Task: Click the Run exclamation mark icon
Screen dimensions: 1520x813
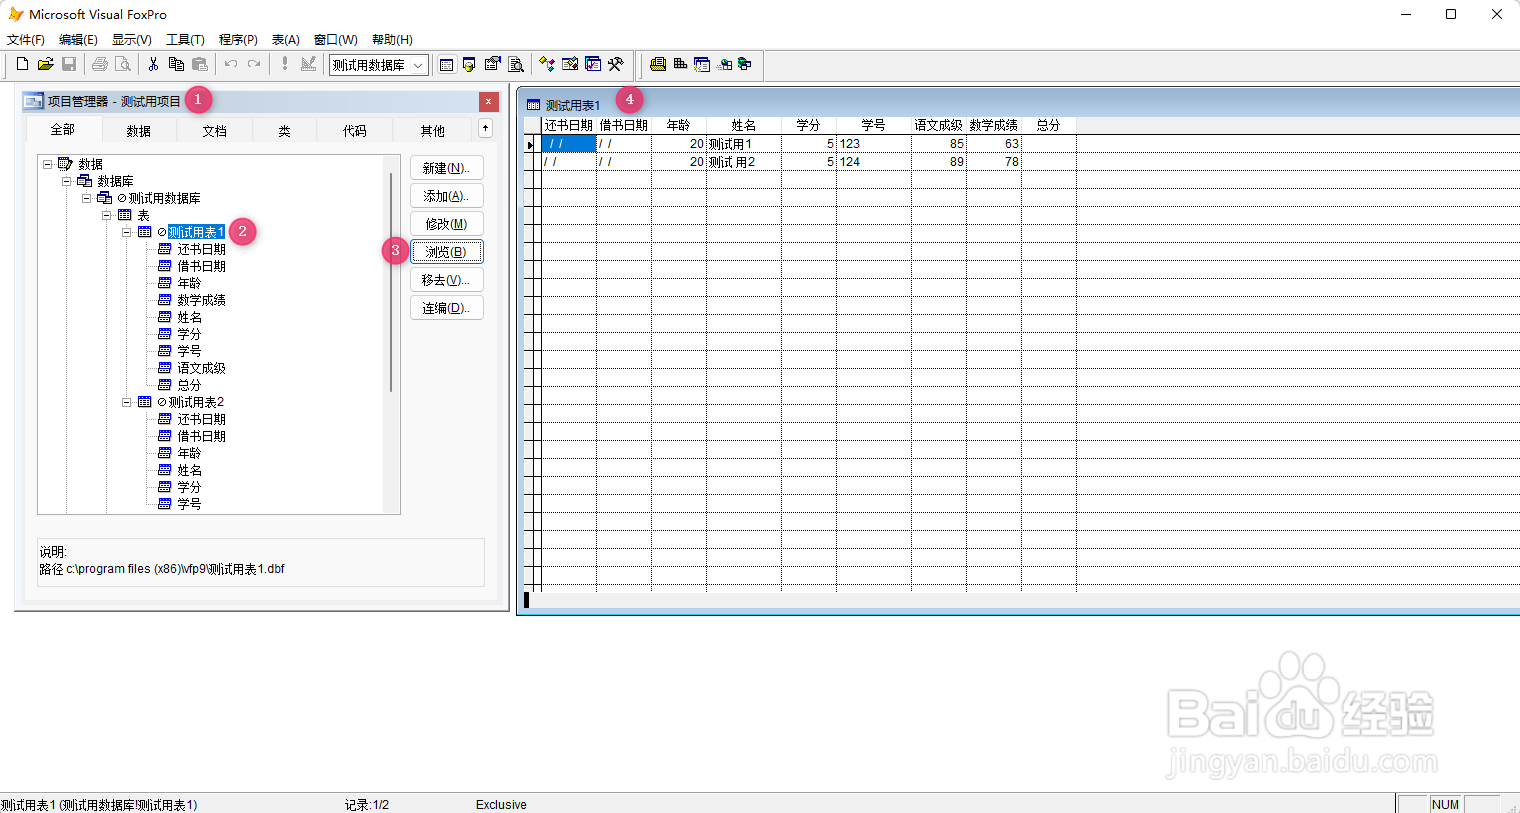Action: [285, 64]
